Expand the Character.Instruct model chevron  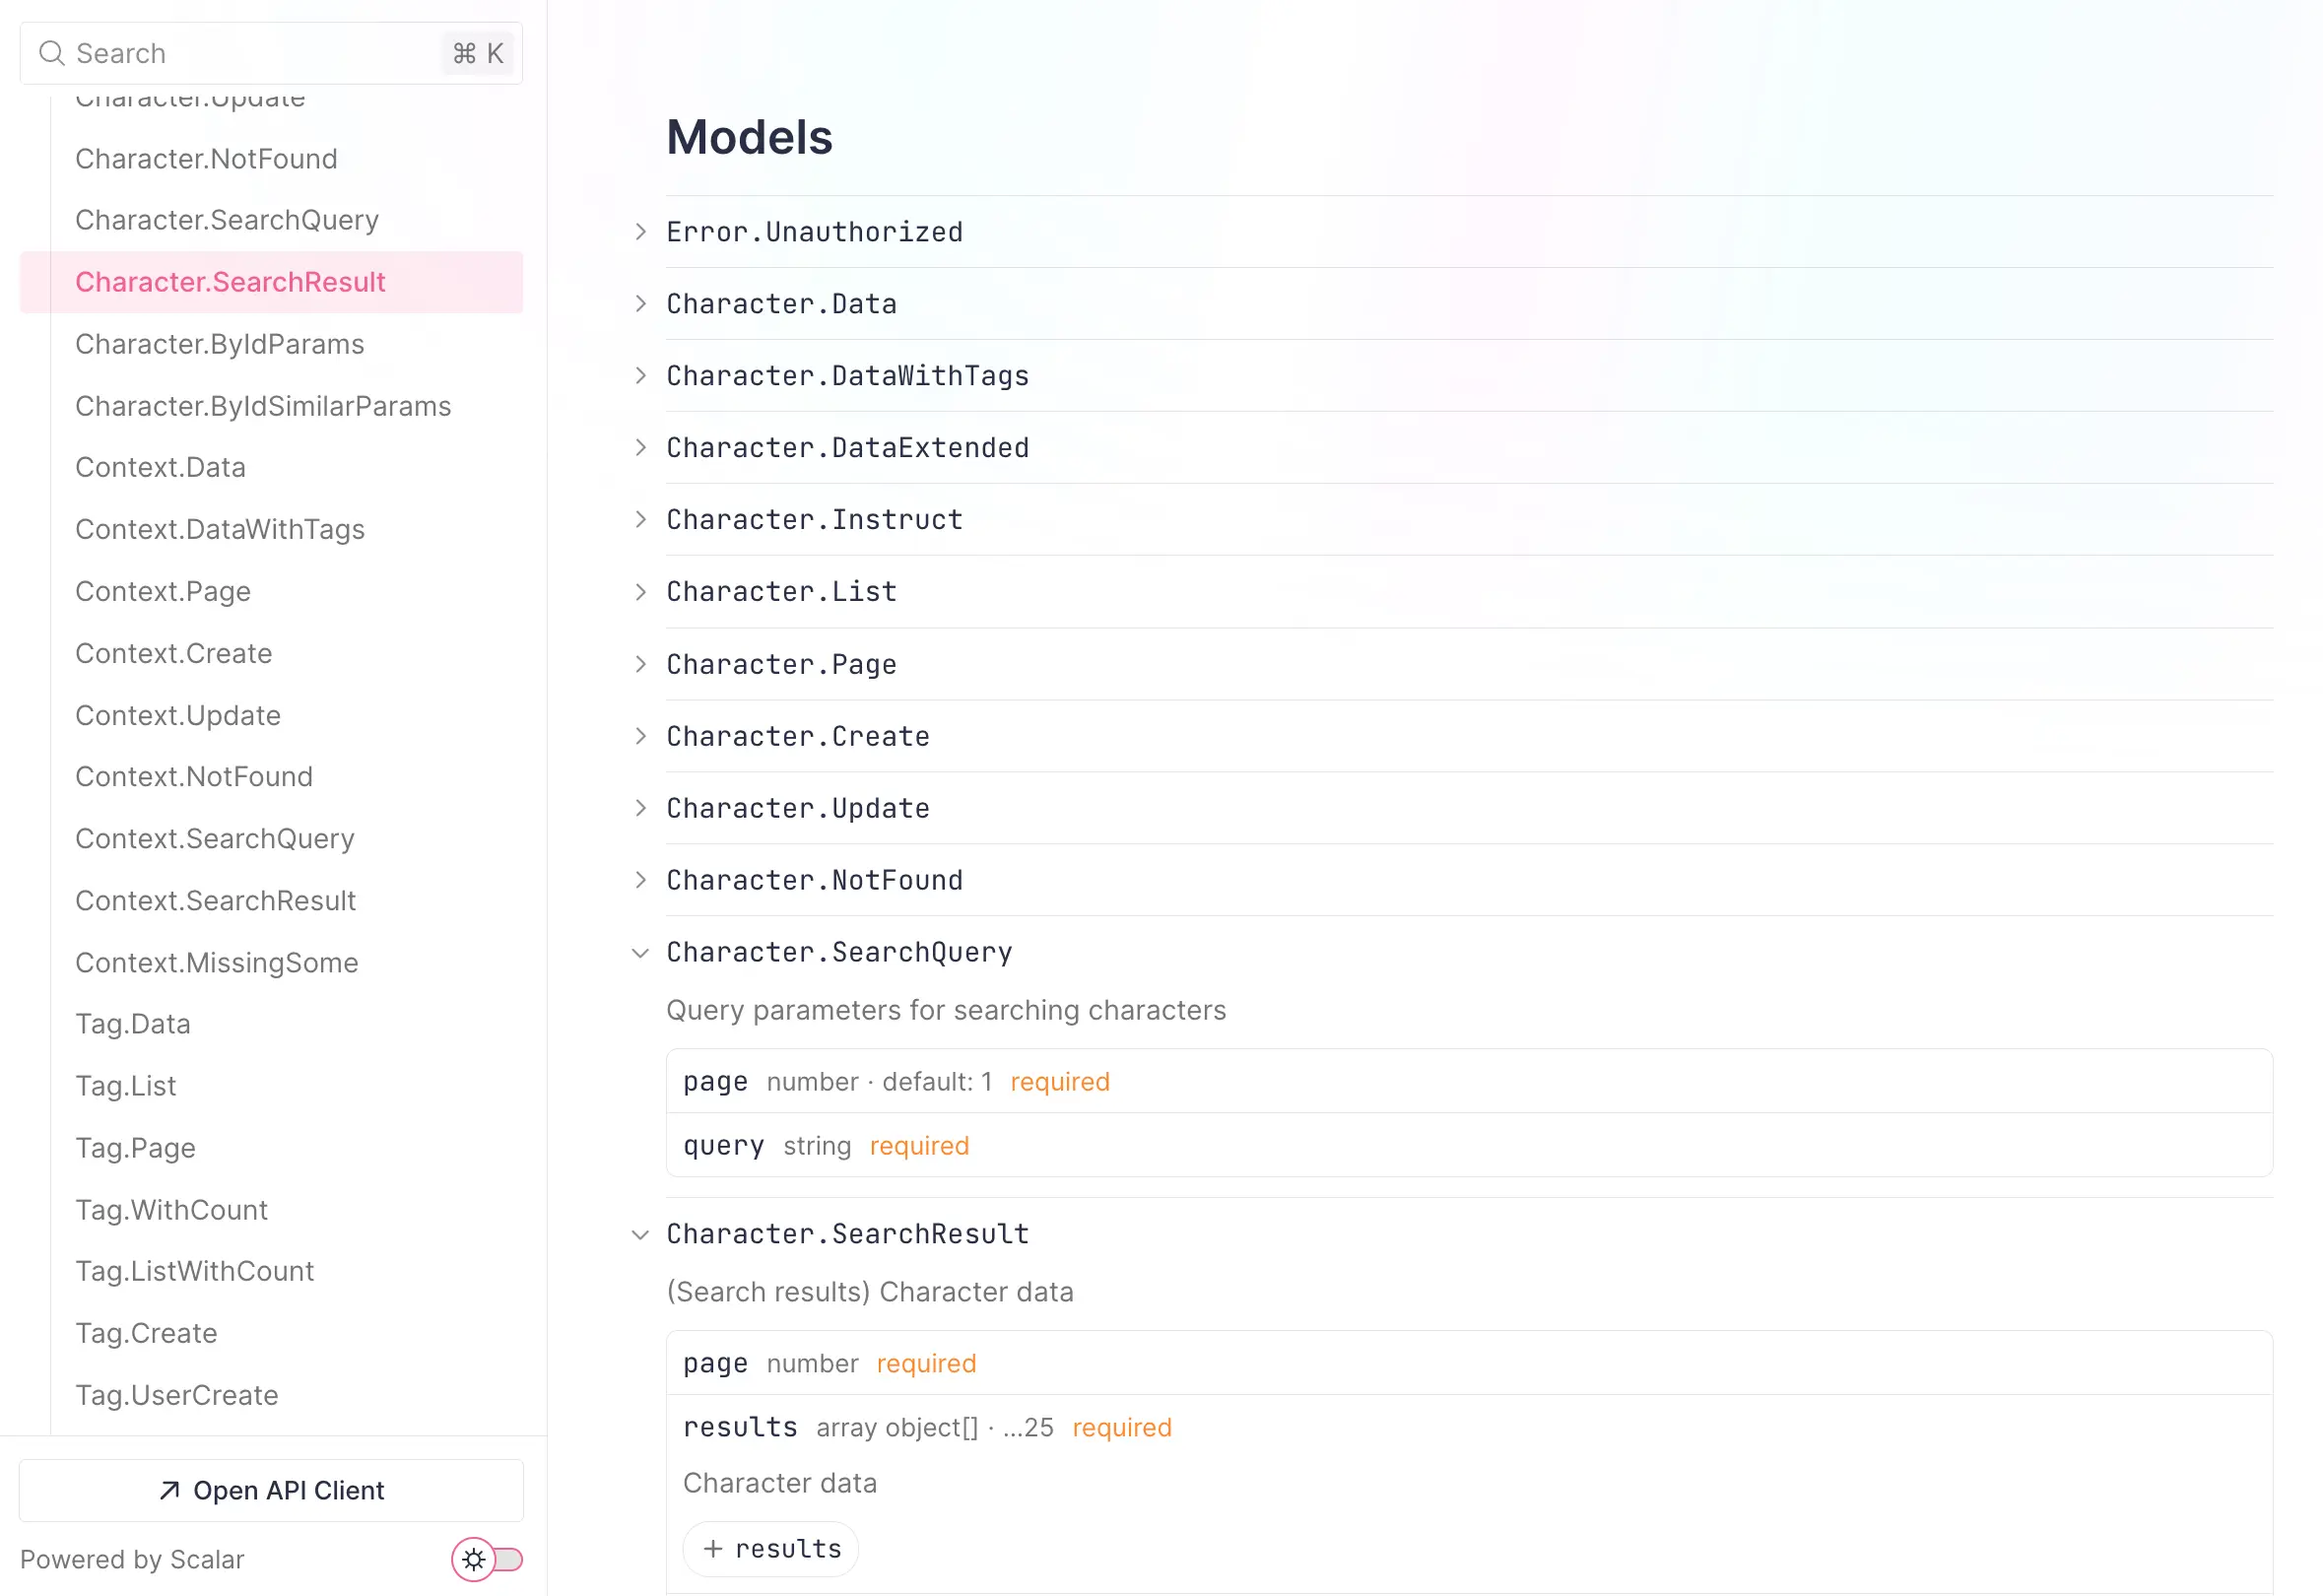coord(640,520)
